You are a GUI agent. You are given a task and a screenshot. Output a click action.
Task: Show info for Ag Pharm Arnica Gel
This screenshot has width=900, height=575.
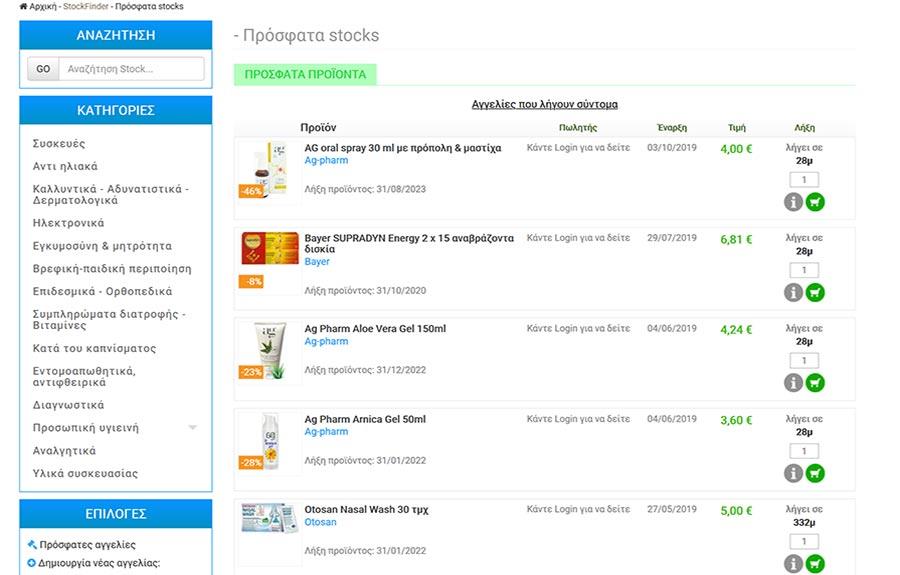(793, 473)
